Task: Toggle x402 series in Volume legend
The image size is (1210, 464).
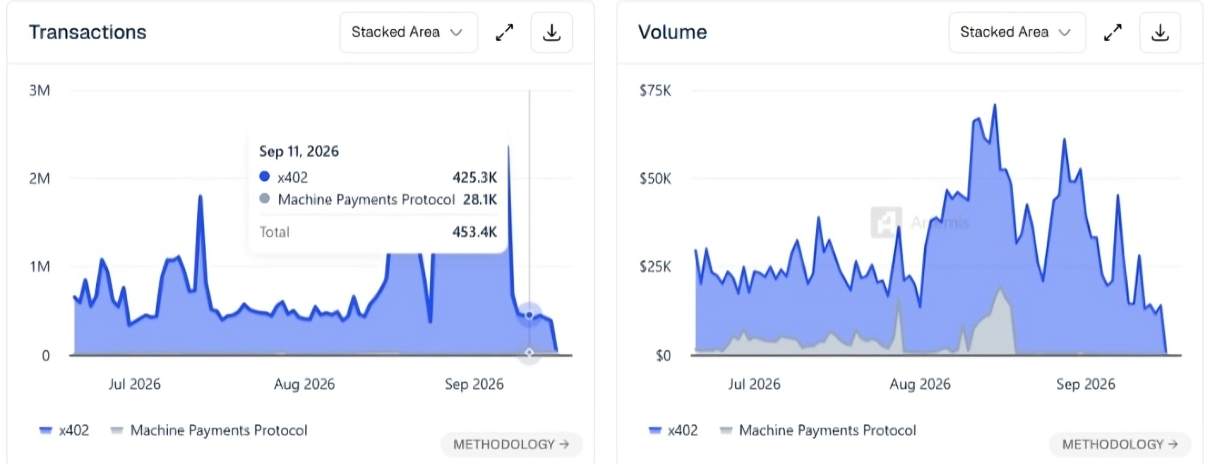Action: click(x=673, y=430)
